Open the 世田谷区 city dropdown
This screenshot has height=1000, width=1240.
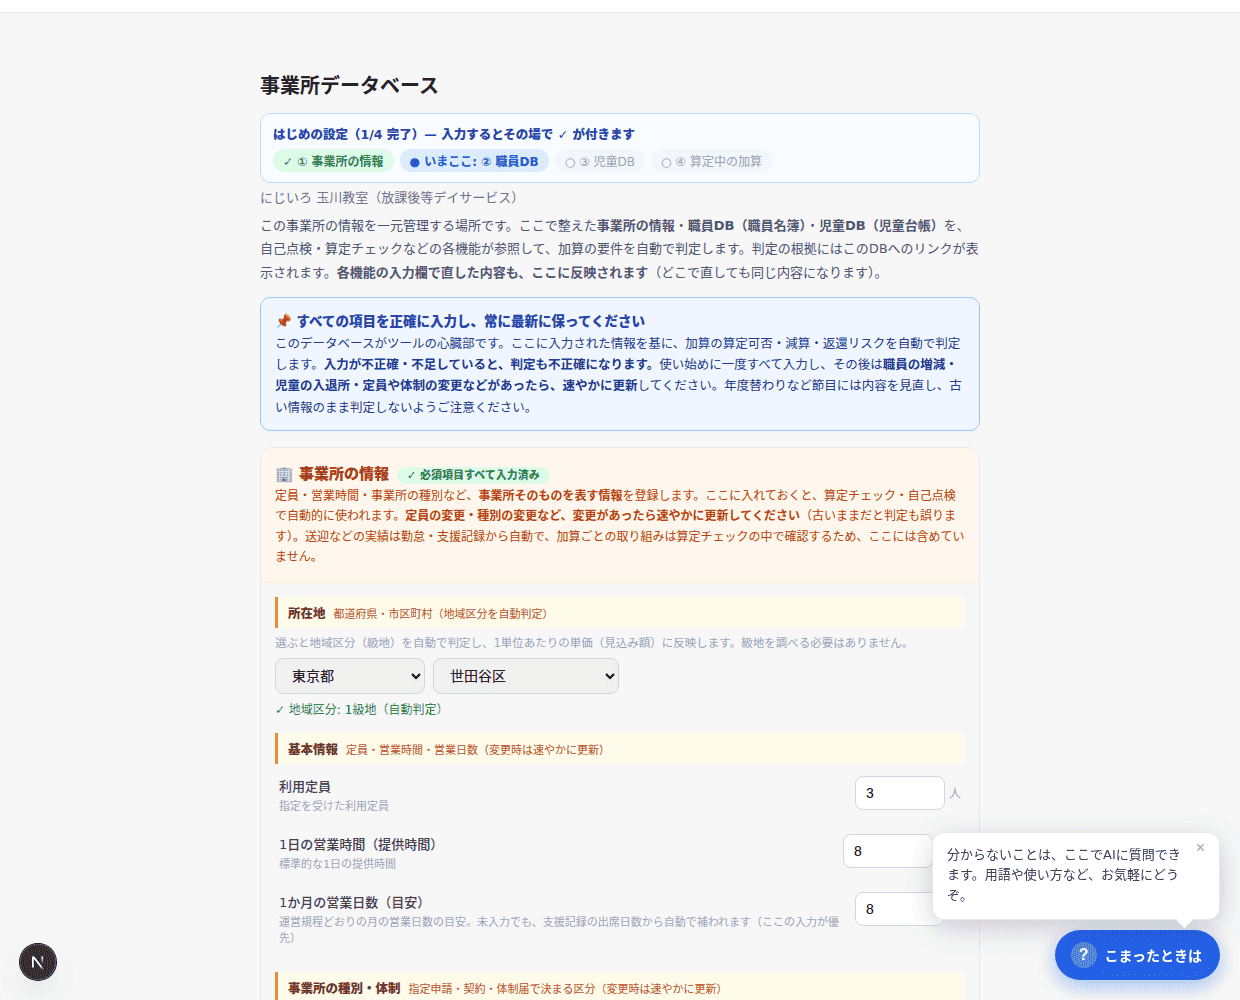(526, 676)
